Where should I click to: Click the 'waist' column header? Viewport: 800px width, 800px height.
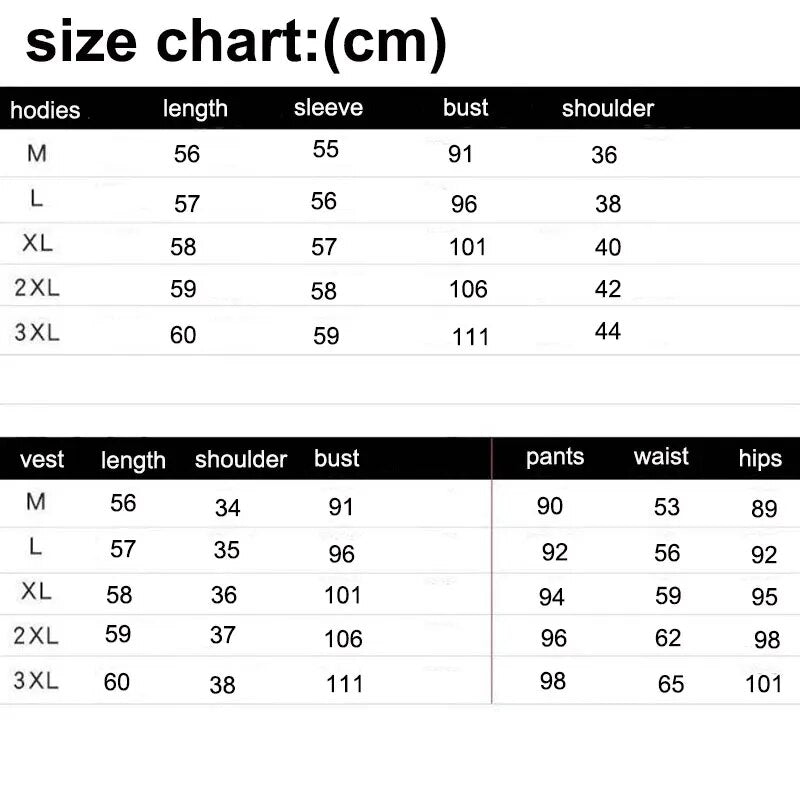point(661,457)
